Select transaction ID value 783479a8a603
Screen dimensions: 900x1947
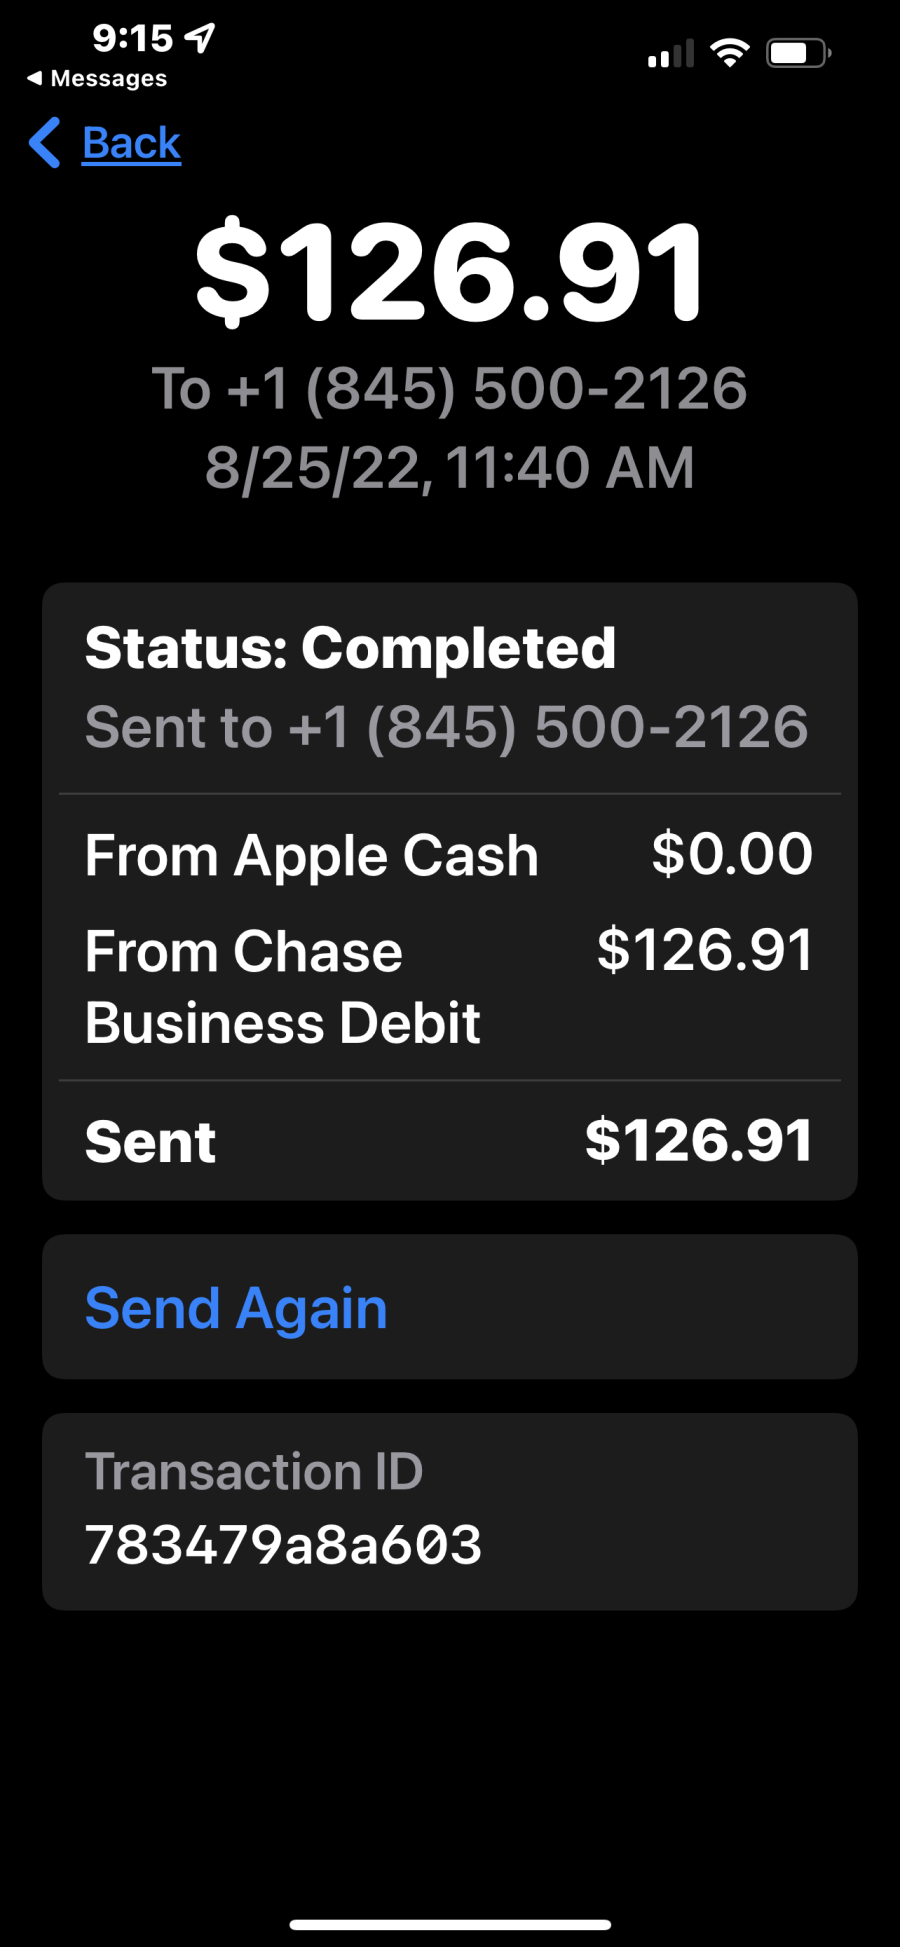click(x=283, y=1545)
